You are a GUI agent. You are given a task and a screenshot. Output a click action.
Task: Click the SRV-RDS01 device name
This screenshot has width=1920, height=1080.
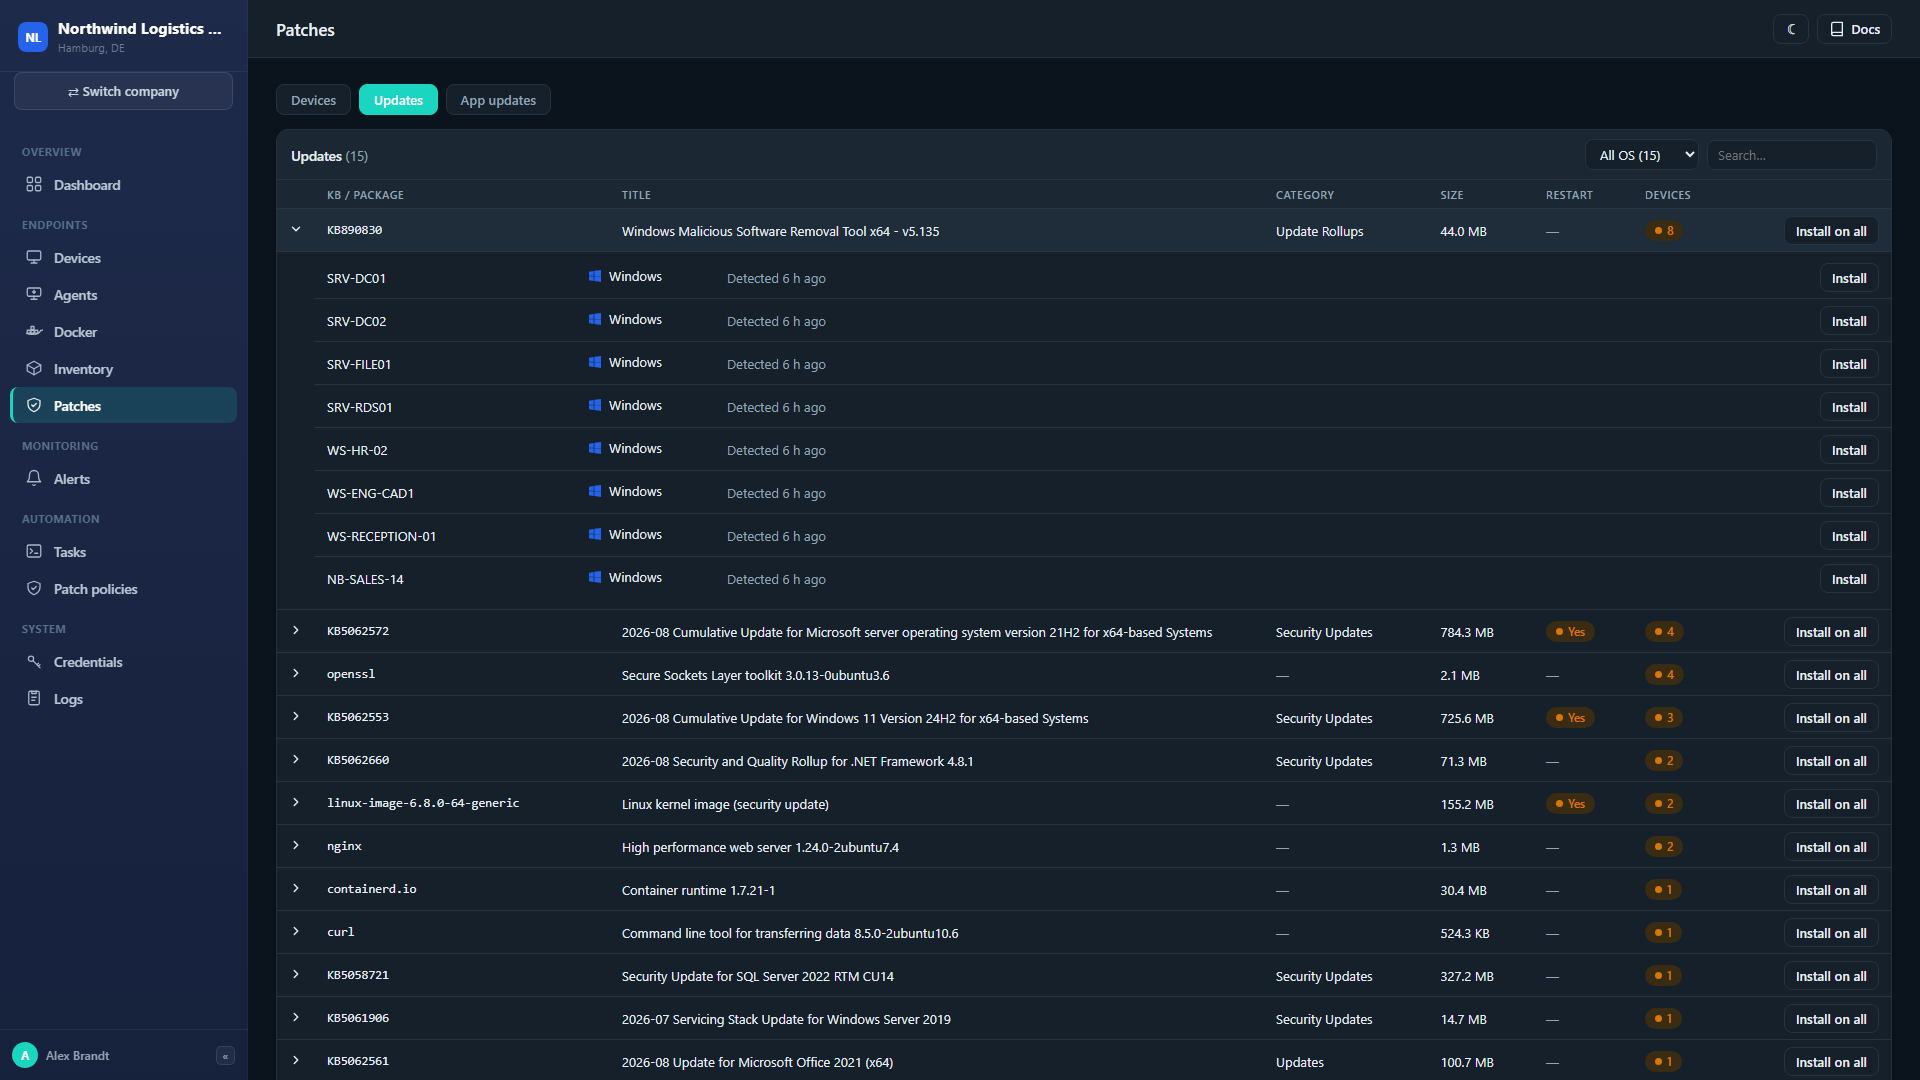pyautogui.click(x=359, y=407)
